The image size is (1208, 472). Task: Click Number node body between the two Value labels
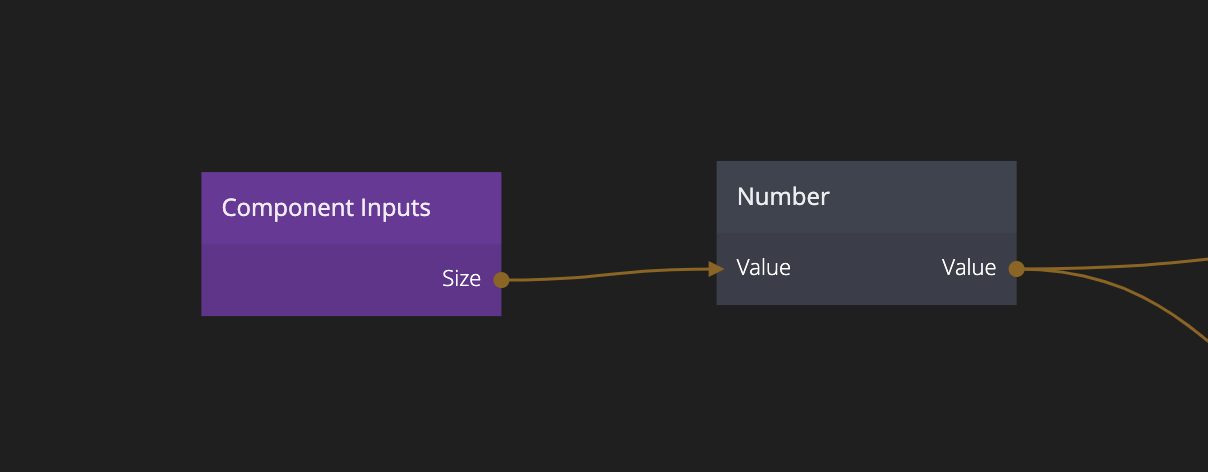pyautogui.click(x=866, y=268)
